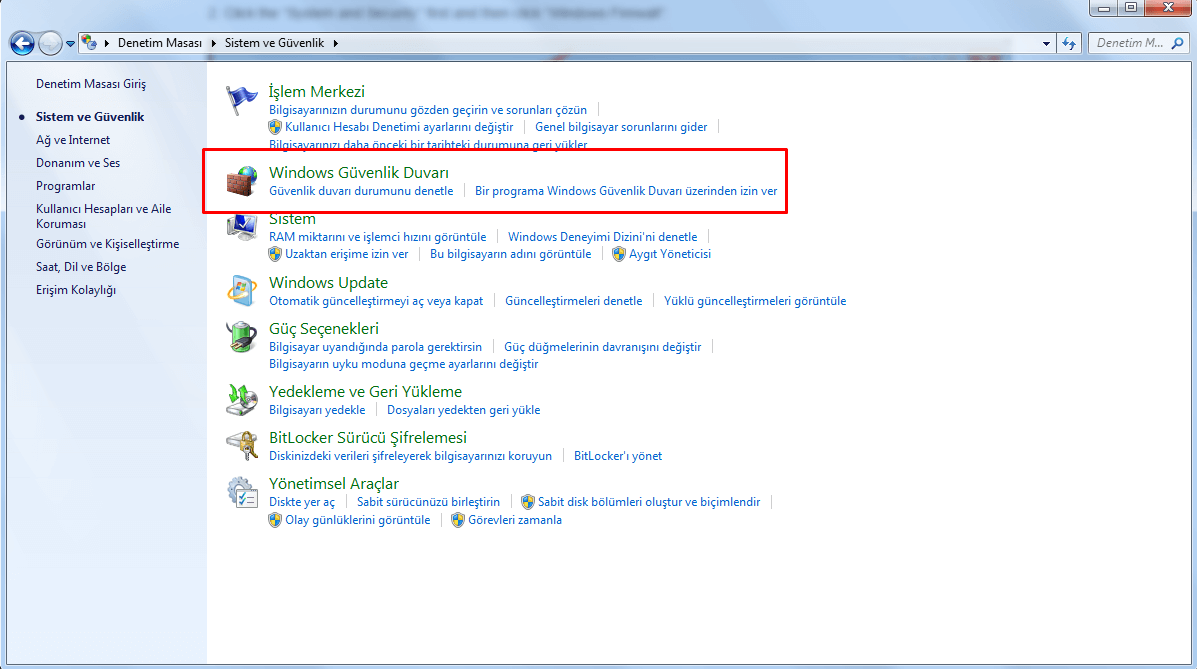Click the Yönetimsel Araçlar gear icon
1197x669 pixels.
[x=242, y=492]
